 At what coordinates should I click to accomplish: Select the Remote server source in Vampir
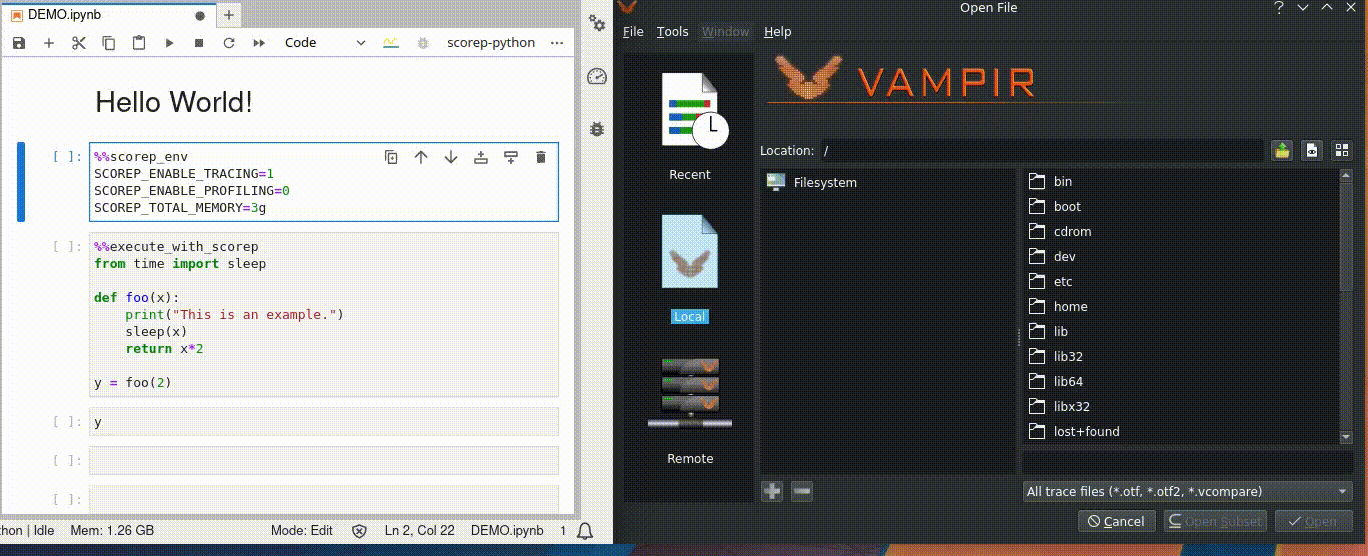(x=690, y=410)
